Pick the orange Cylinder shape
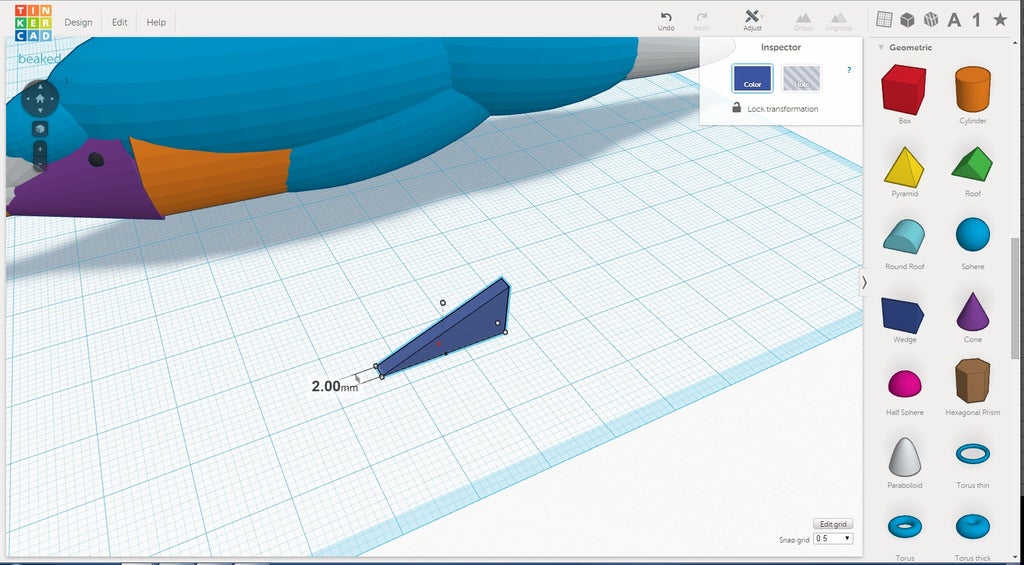 (973, 89)
